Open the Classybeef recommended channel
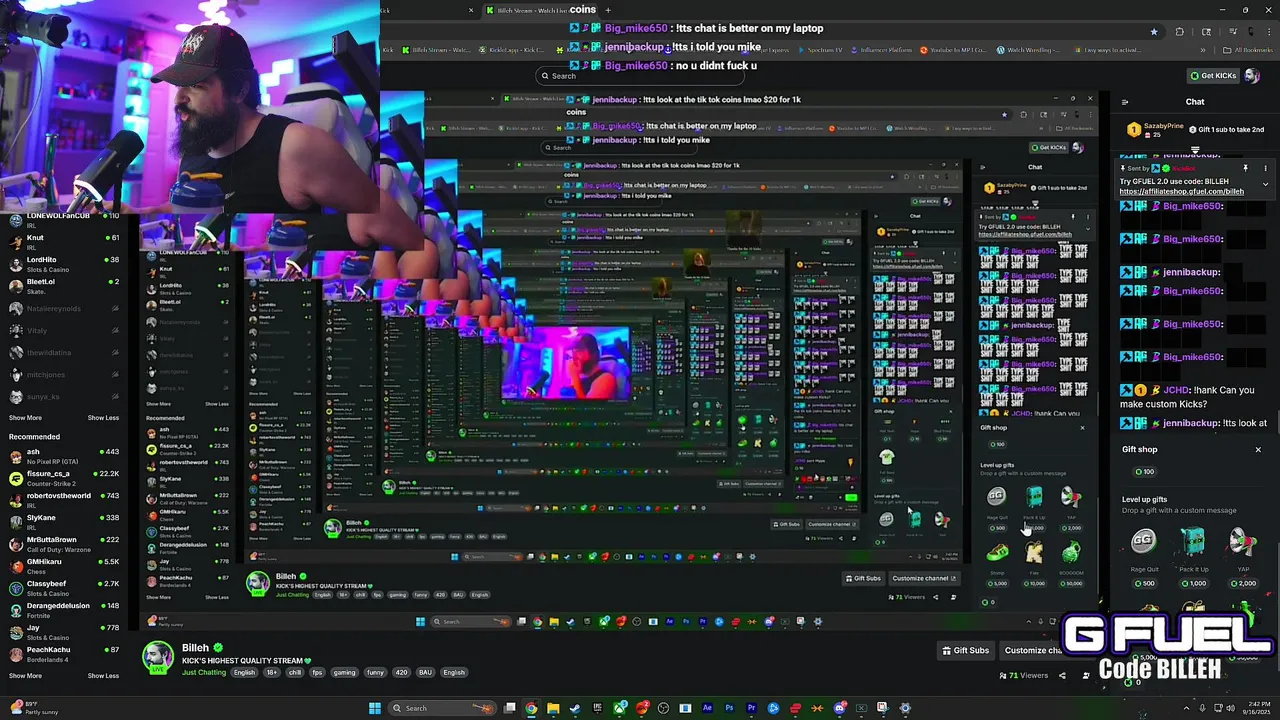 point(64,587)
